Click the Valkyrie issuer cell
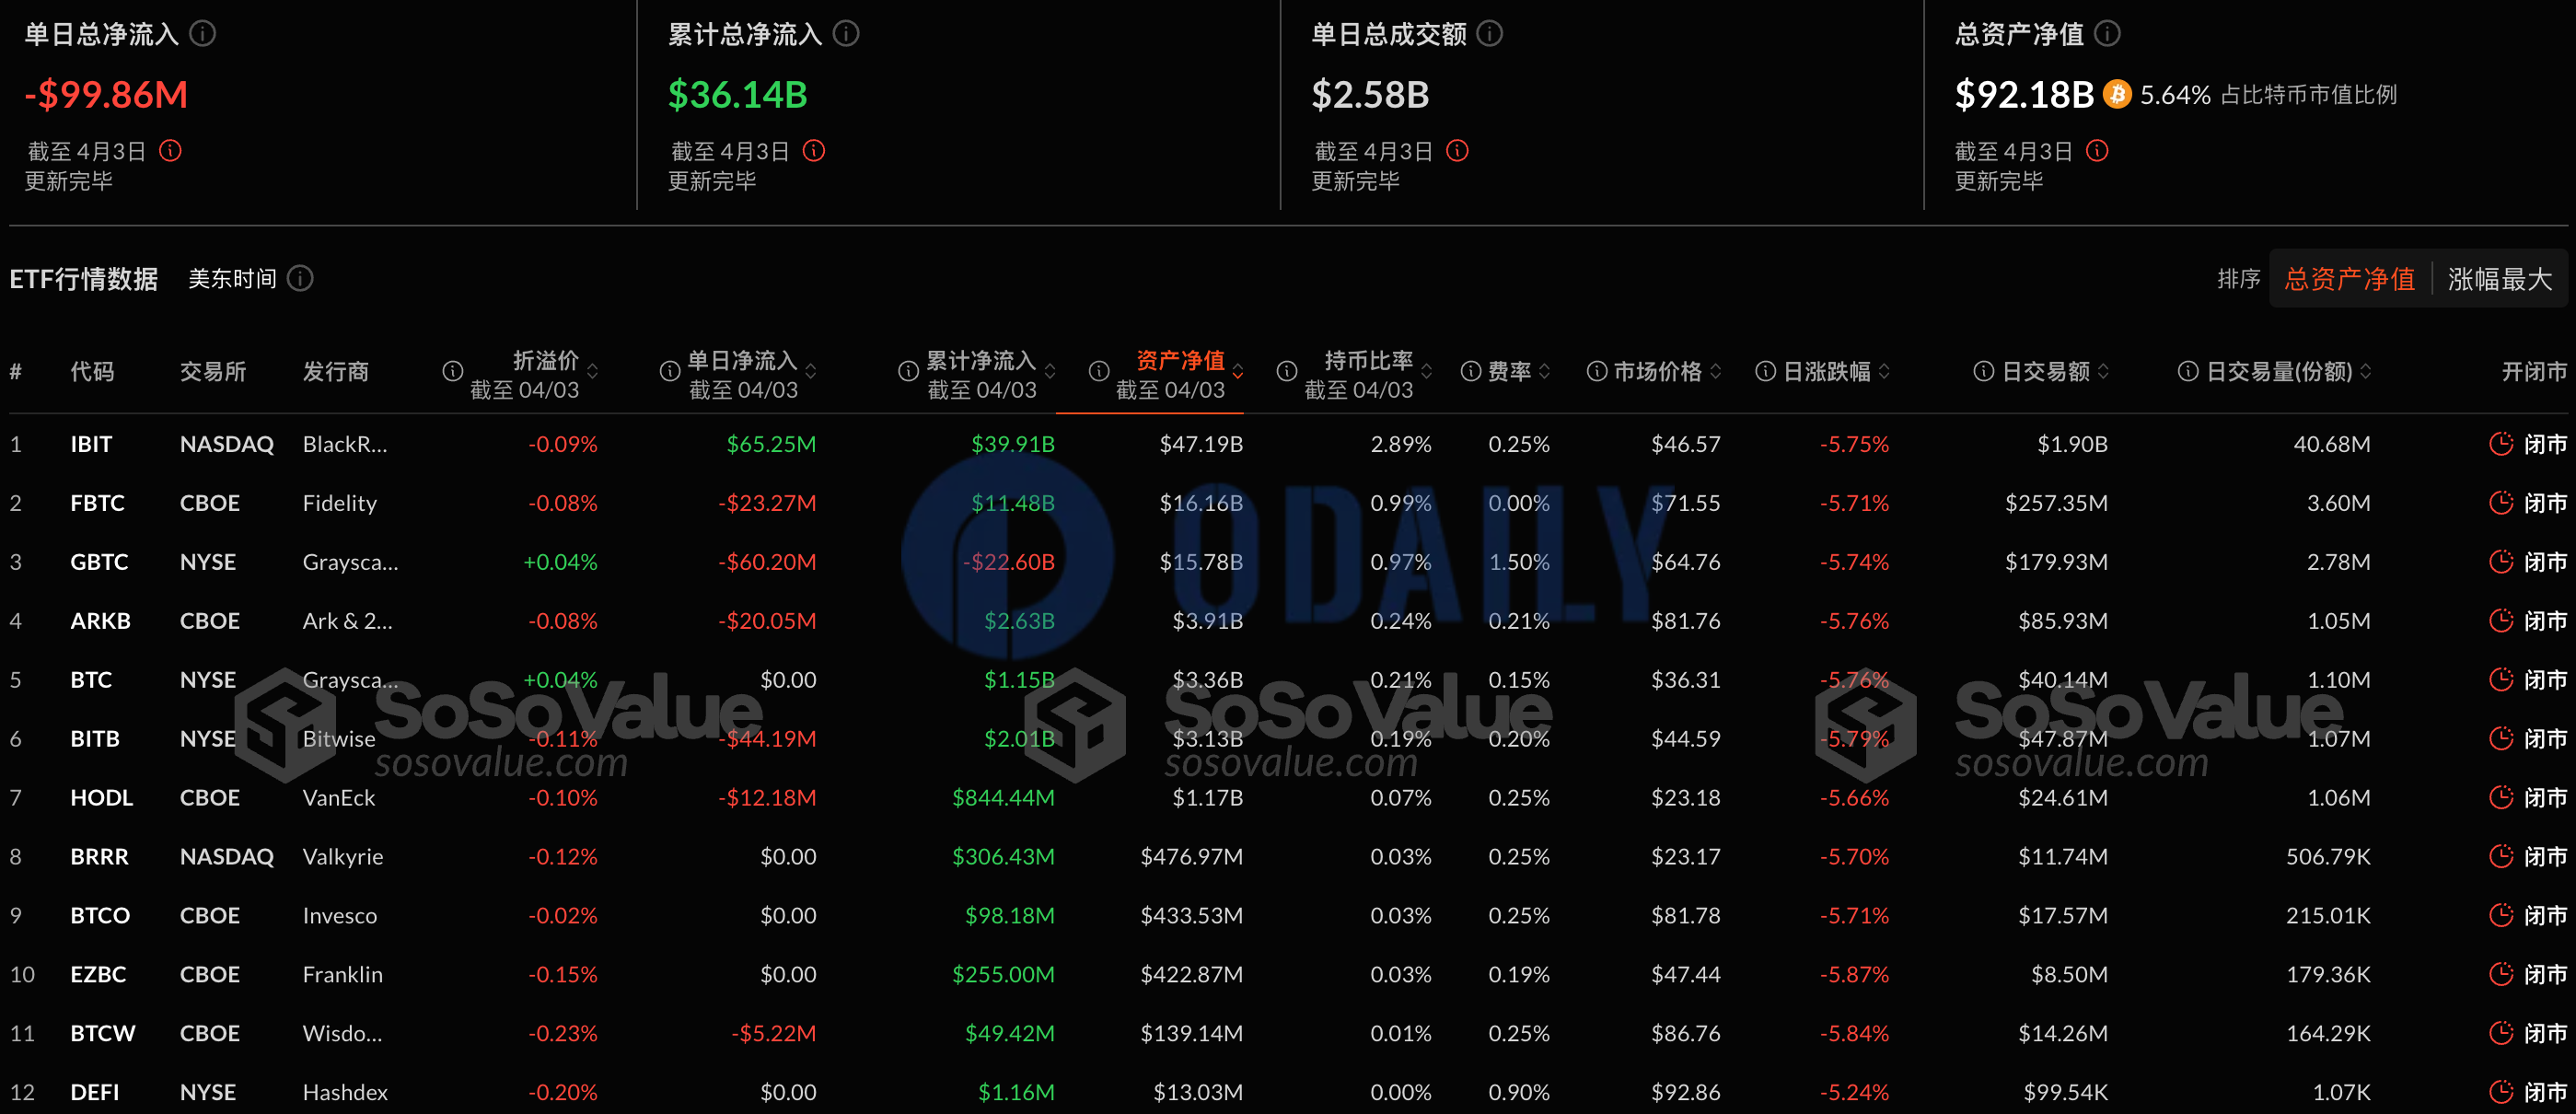The width and height of the screenshot is (2576, 1114). (x=343, y=856)
